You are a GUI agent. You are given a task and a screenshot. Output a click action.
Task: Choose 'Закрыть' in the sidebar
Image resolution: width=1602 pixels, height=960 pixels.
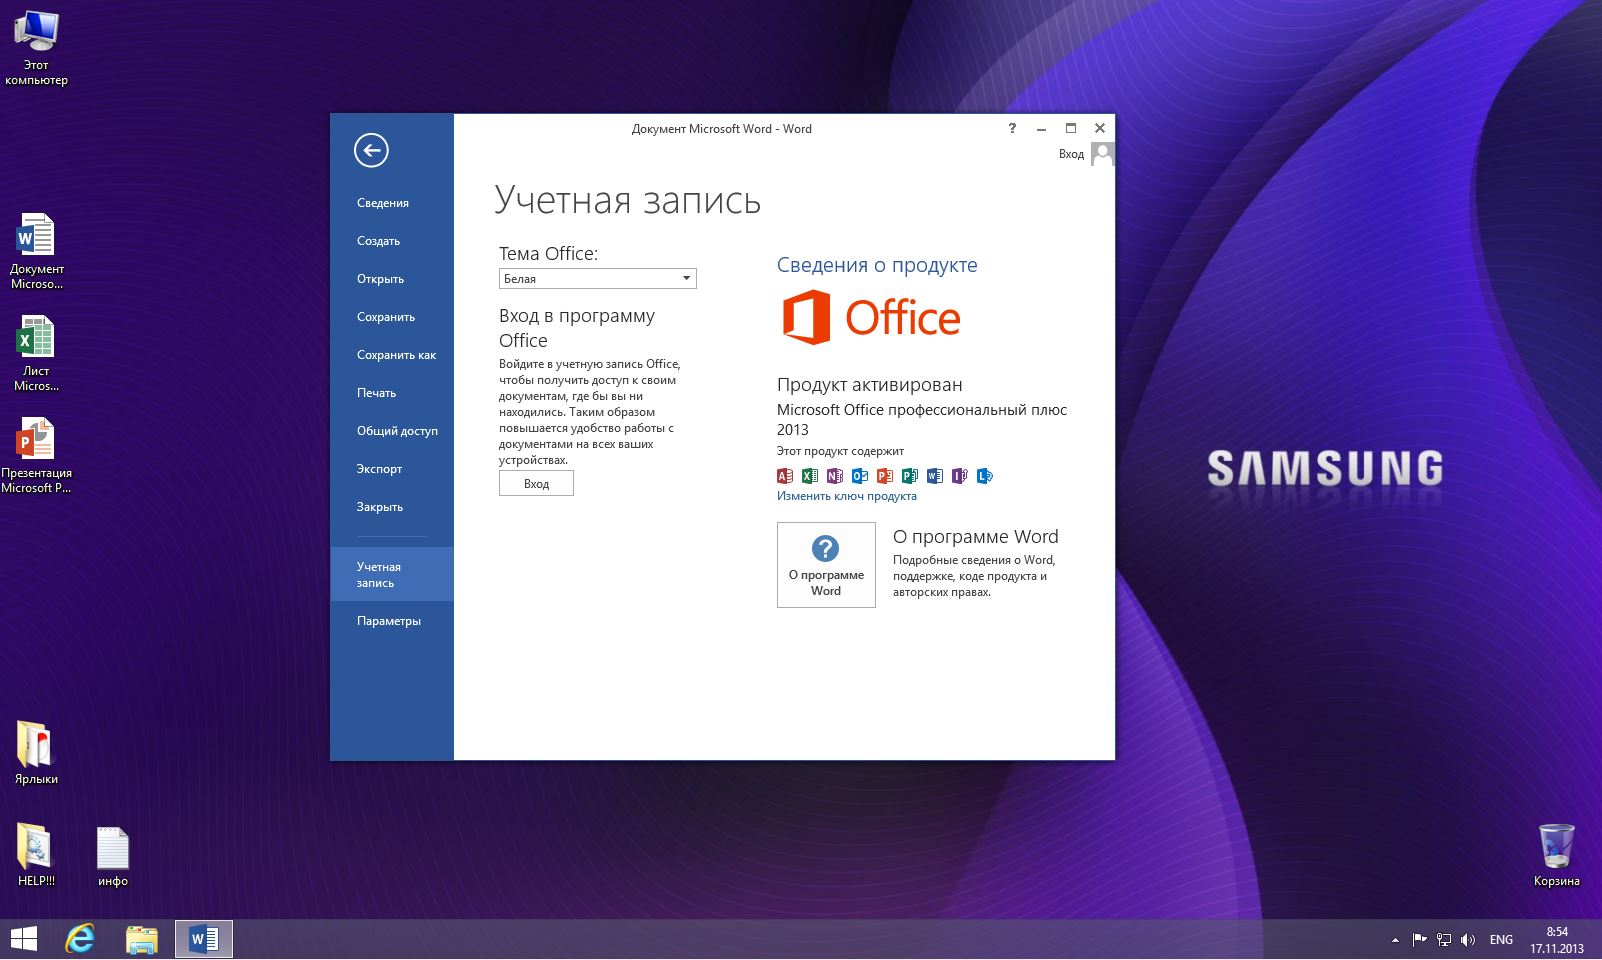(392, 507)
